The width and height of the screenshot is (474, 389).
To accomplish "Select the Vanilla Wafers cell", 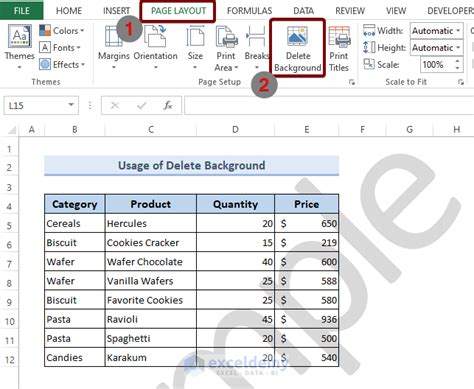I will coord(151,281).
